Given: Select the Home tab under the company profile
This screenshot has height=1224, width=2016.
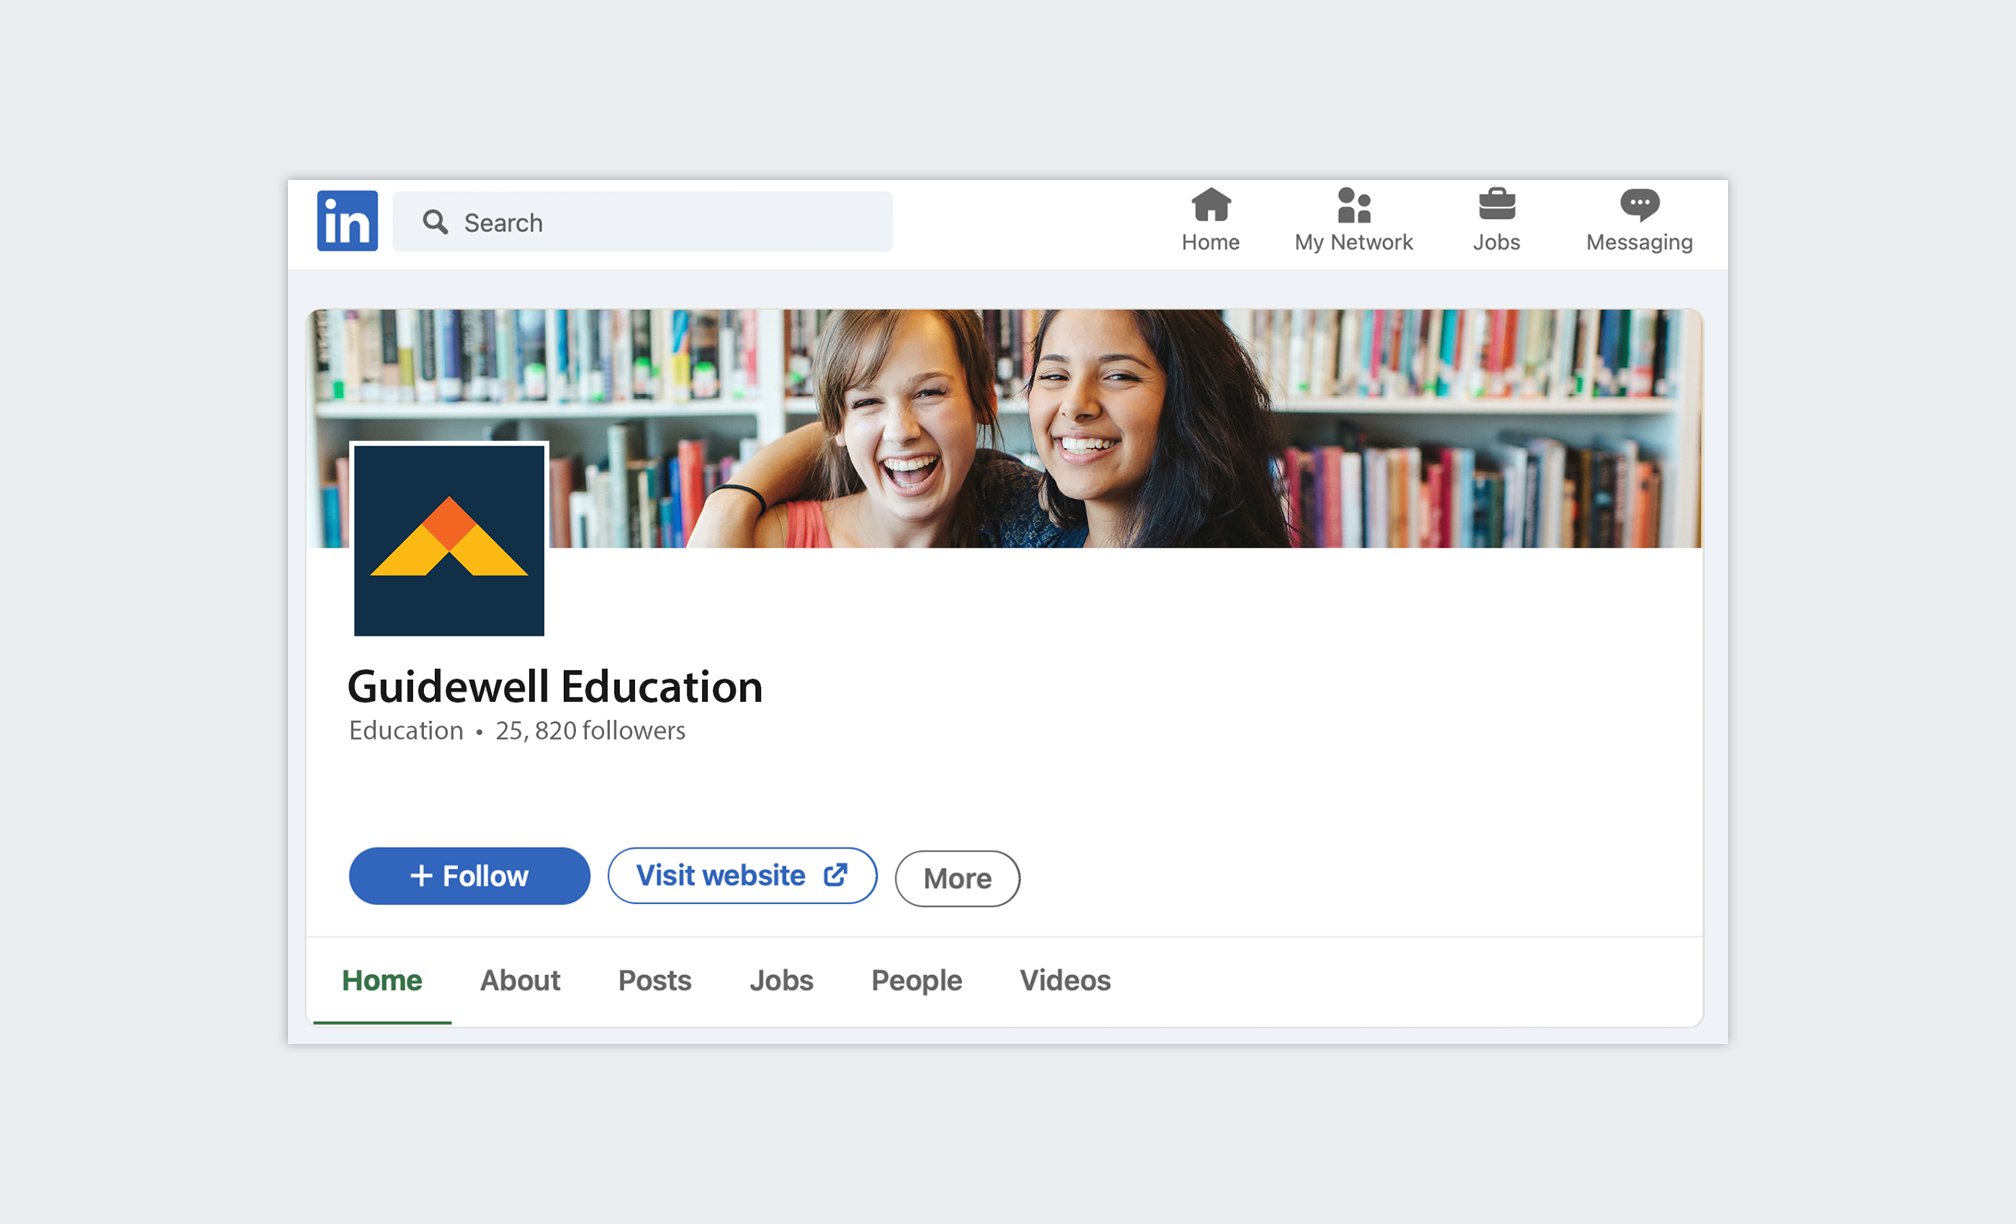Looking at the screenshot, I should (x=382, y=980).
